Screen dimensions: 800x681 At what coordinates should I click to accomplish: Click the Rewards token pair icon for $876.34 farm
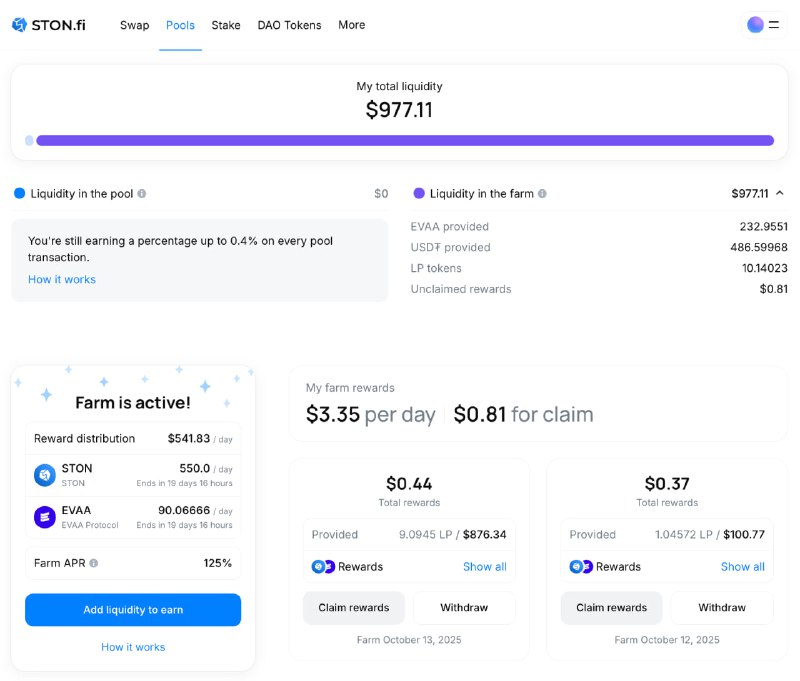point(321,567)
